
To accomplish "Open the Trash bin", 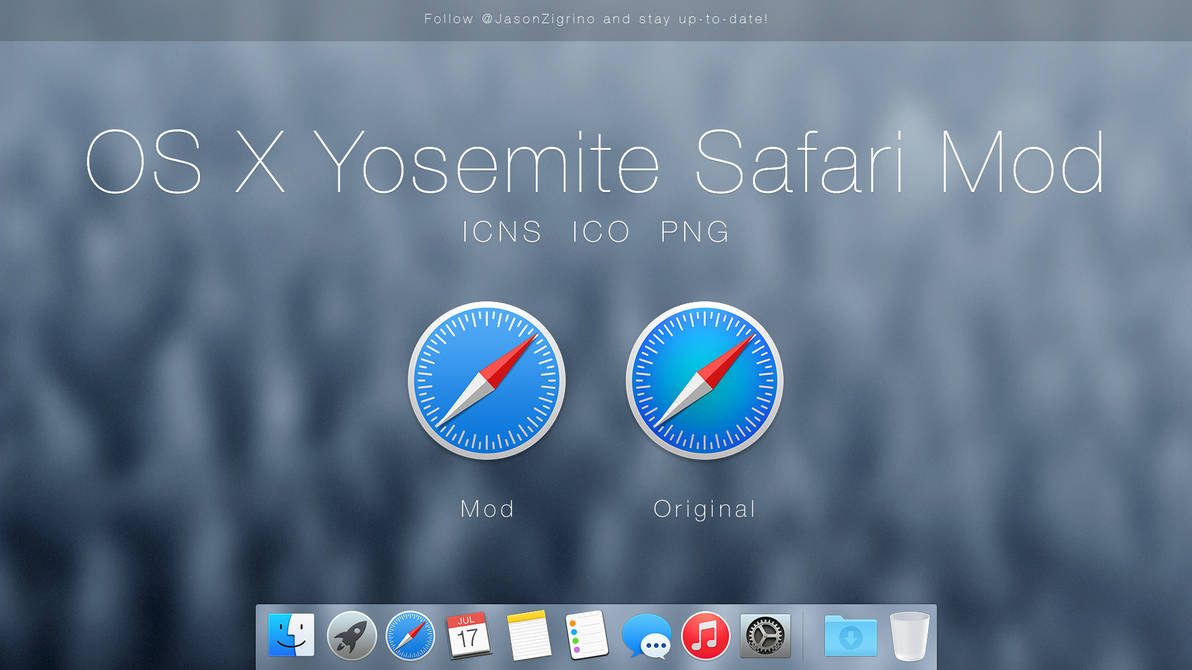I will pos(908,635).
